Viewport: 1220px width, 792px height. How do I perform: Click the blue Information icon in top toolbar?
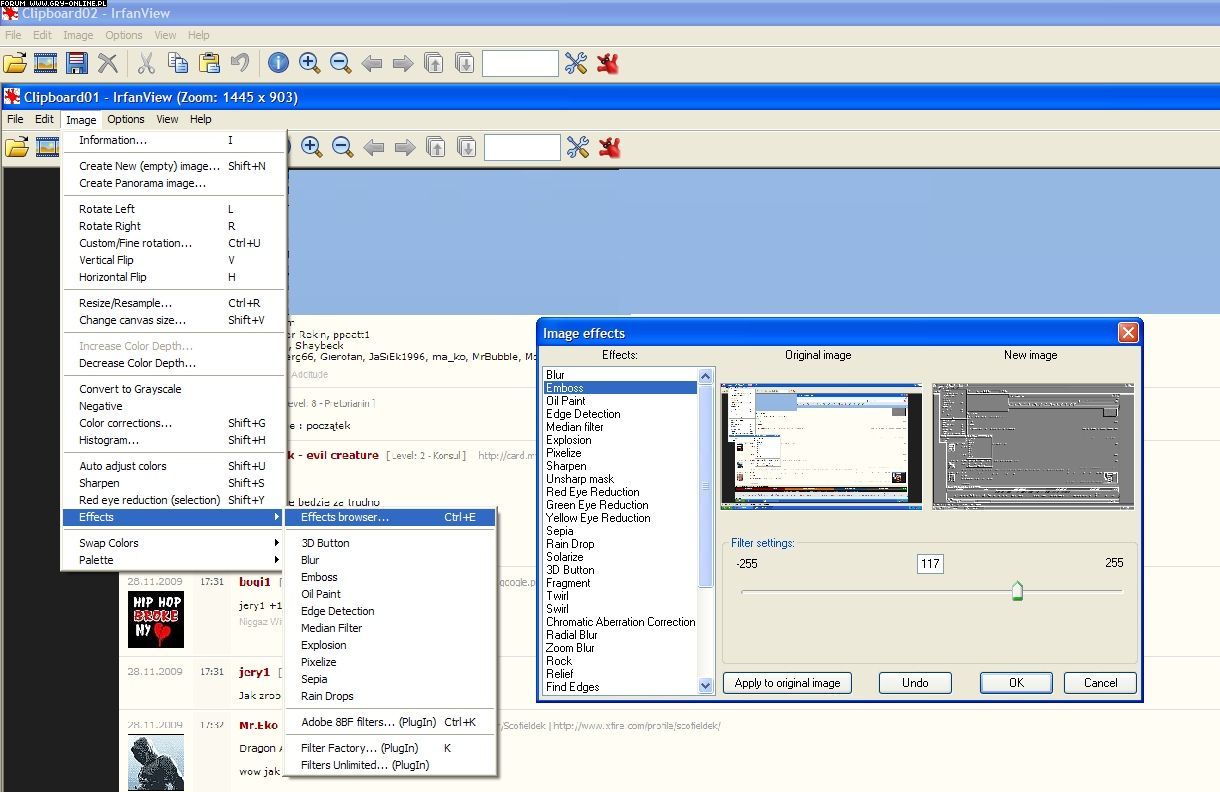click(x=278, y=64)
